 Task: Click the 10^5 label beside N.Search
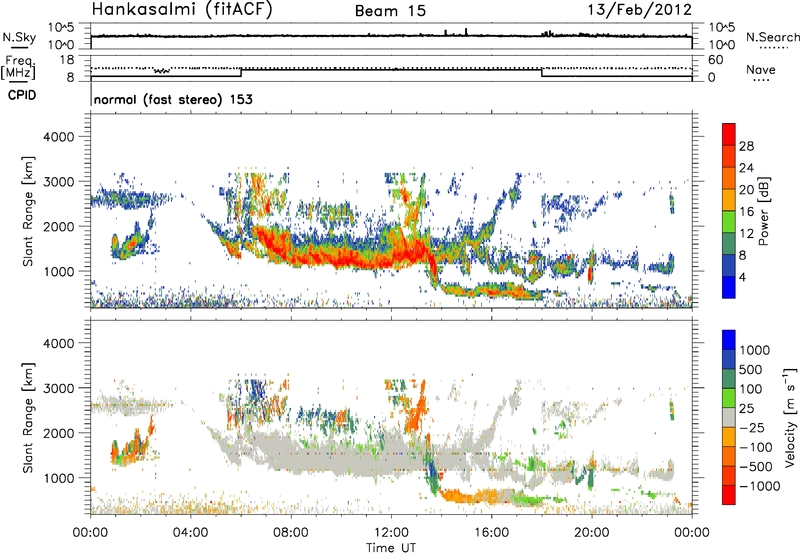tap(722, 28)
